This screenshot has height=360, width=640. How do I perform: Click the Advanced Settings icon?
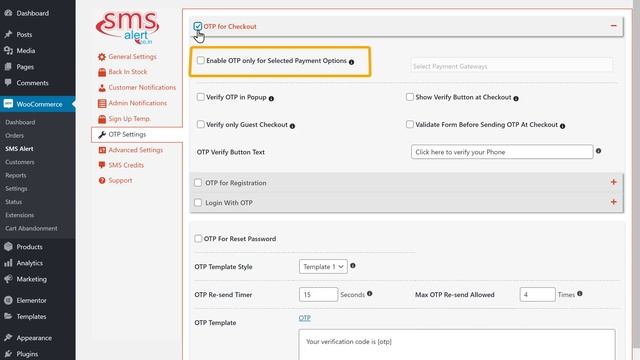coord(102,150)
